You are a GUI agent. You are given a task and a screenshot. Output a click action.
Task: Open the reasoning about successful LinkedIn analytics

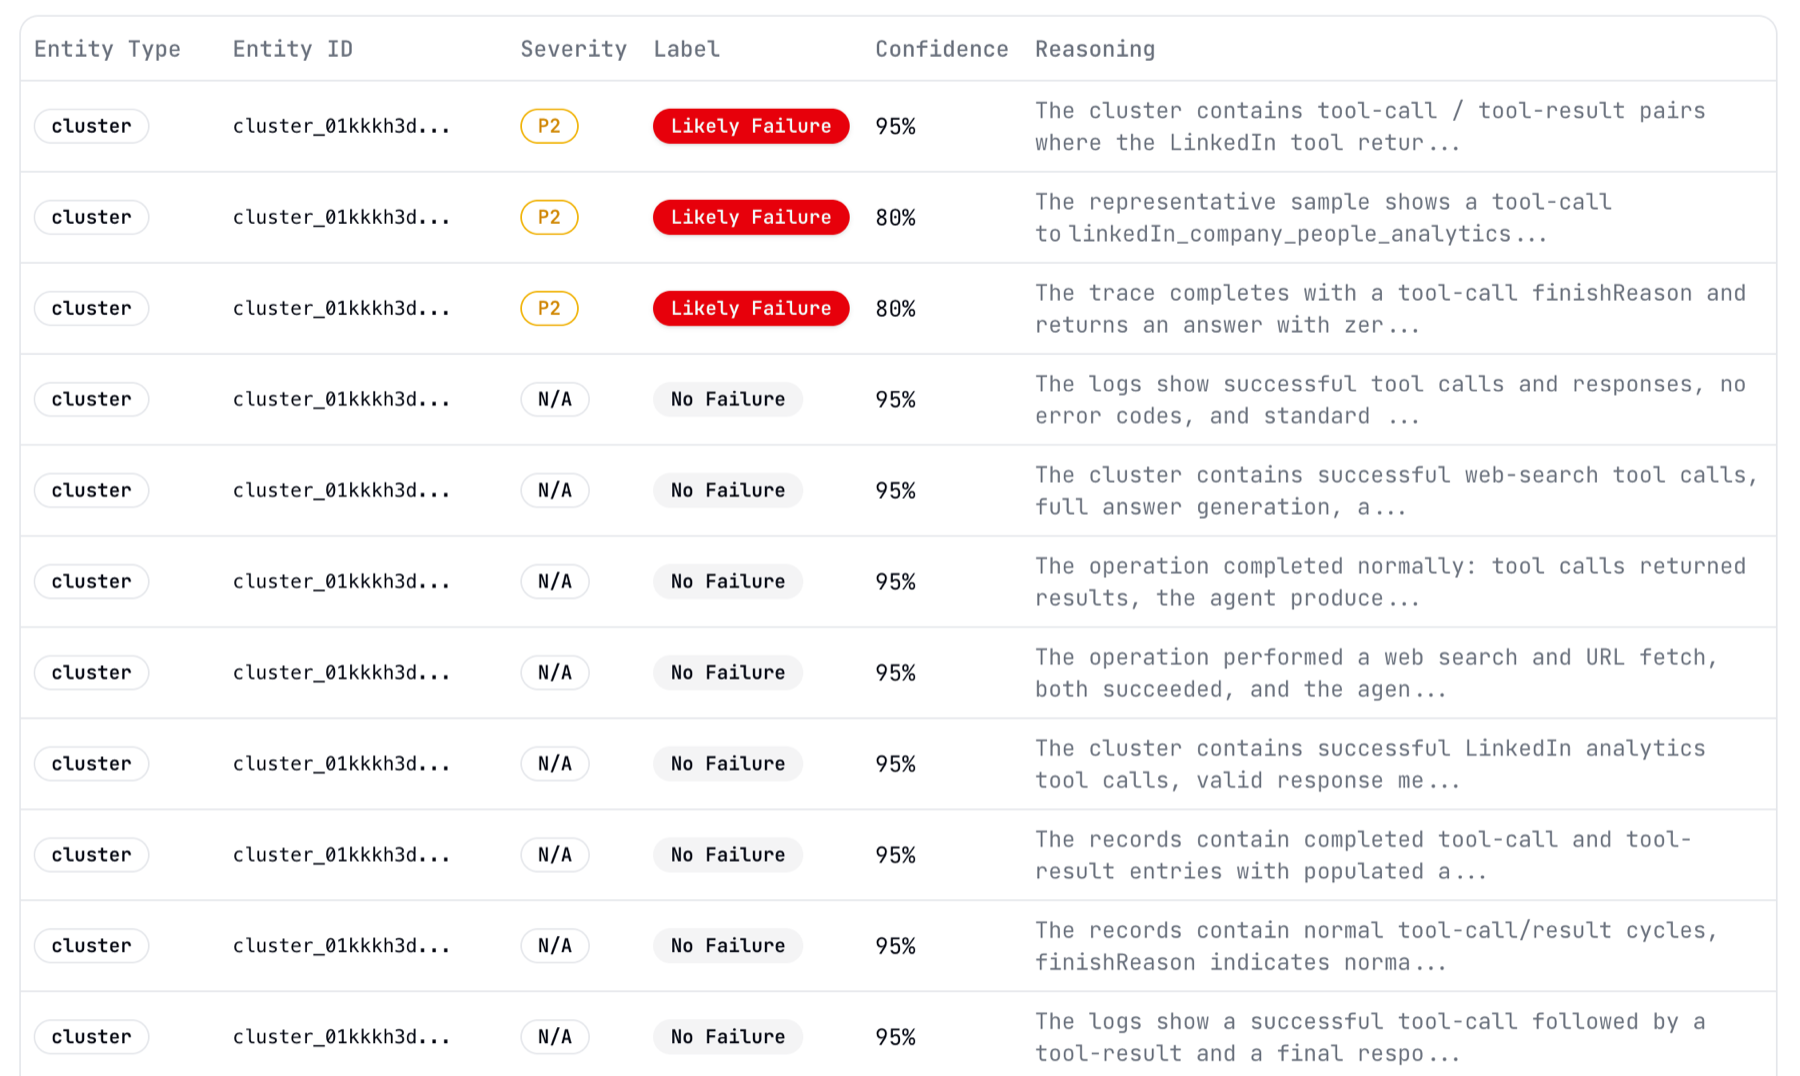point(1369,764)
